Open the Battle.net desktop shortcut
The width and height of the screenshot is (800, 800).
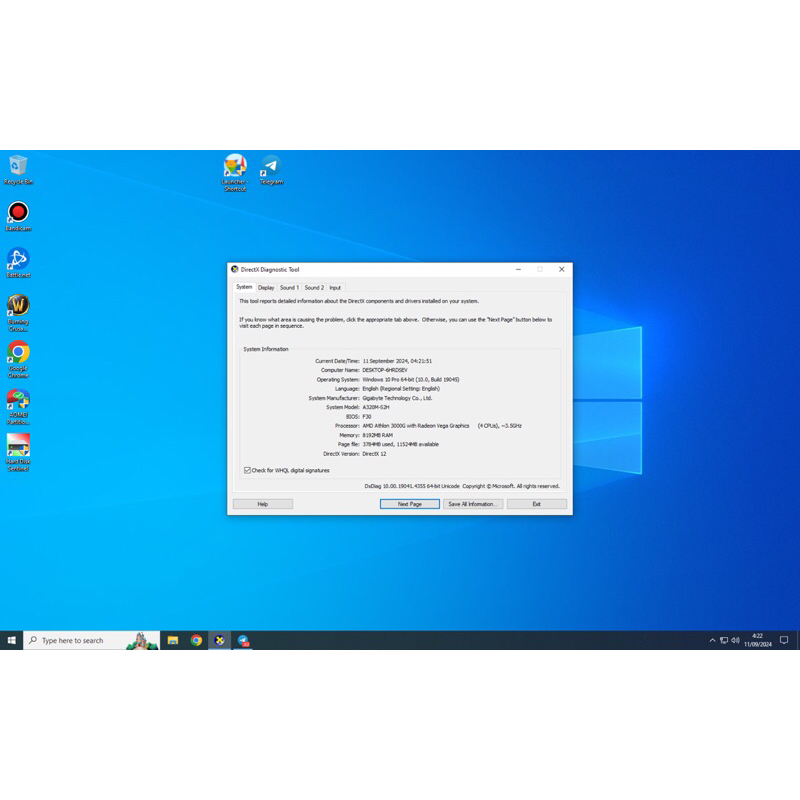(18, 259)
